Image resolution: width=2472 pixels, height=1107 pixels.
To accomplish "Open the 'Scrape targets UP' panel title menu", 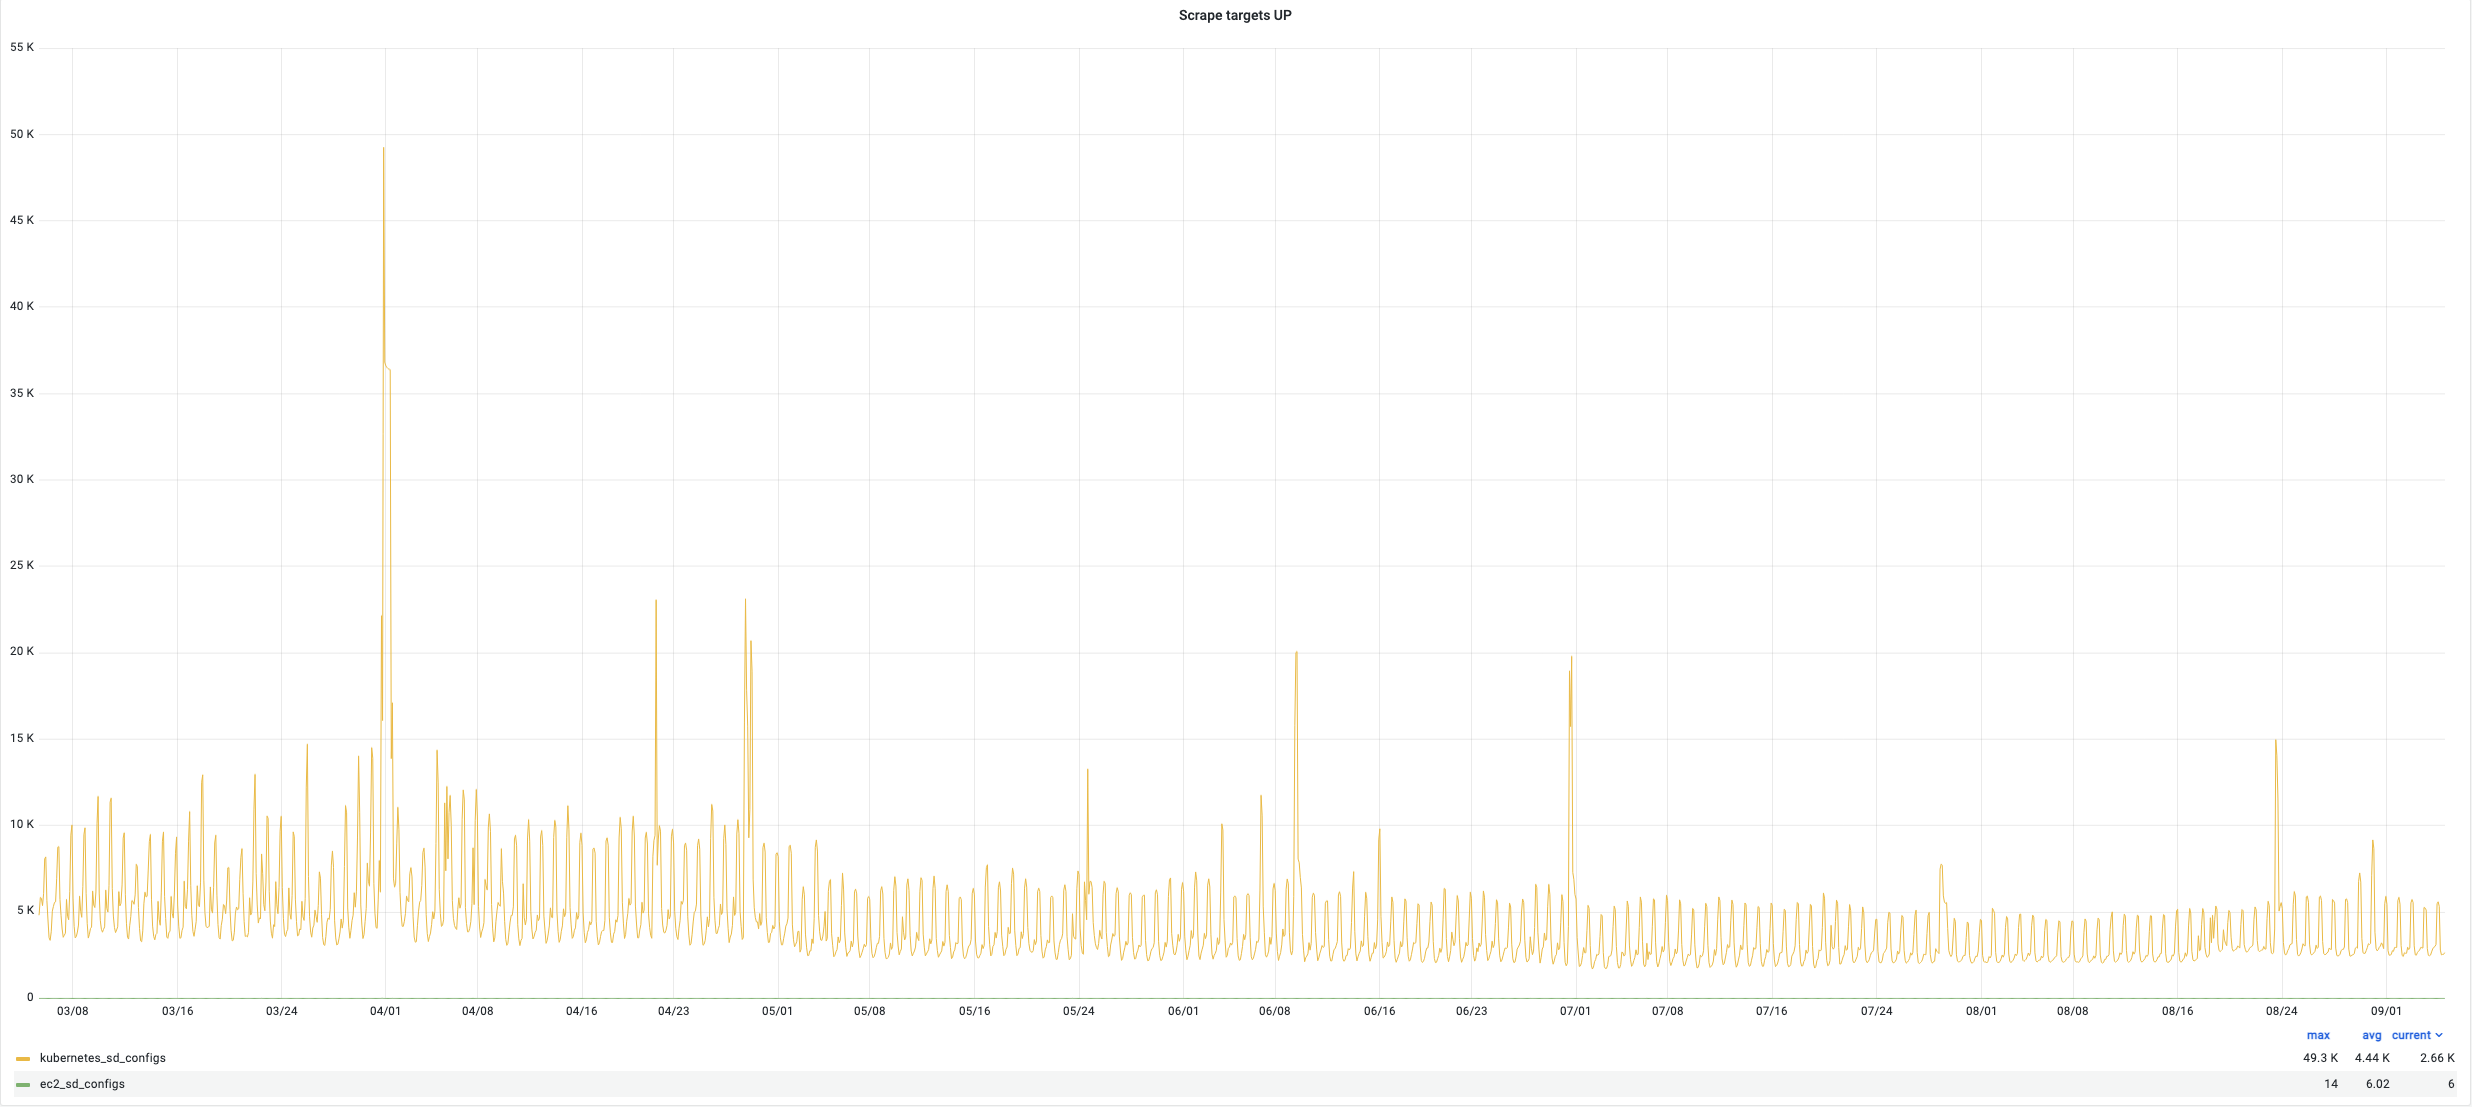I will (1235, 15).
